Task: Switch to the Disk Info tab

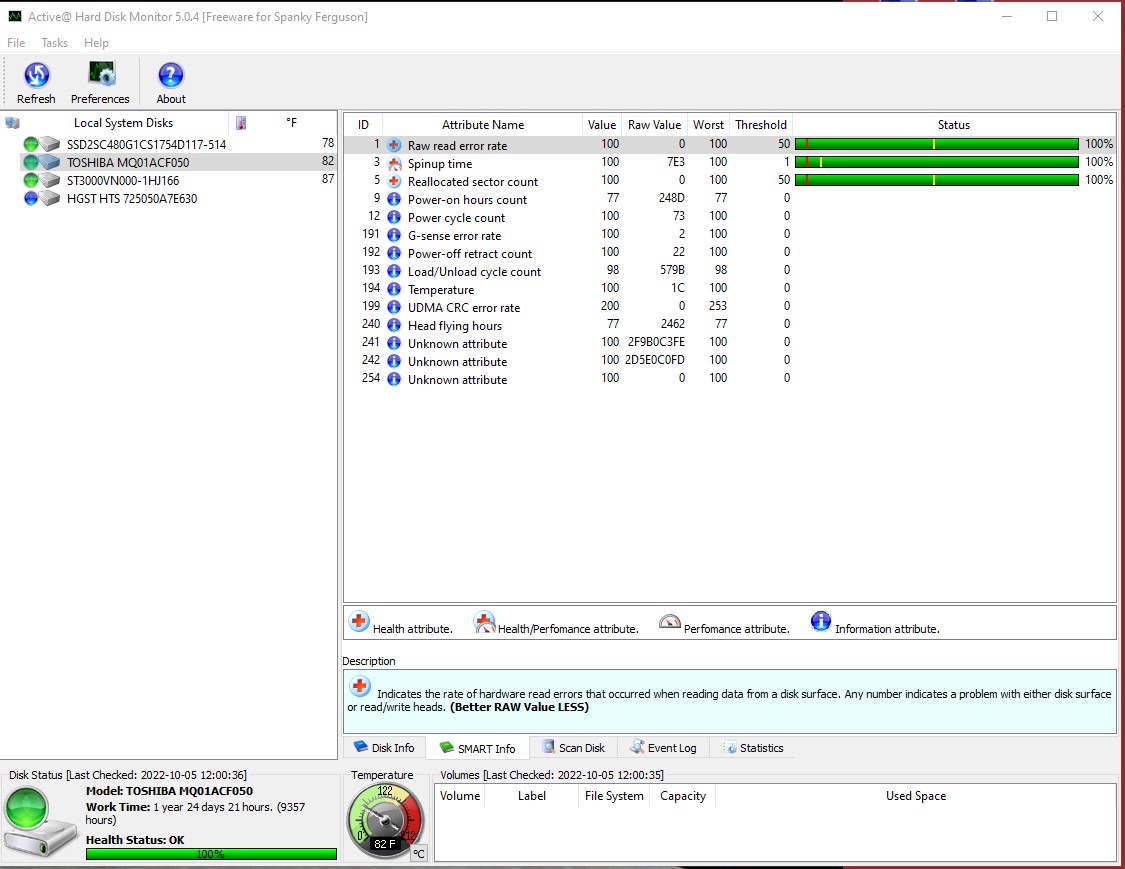Action: [384, 748]
